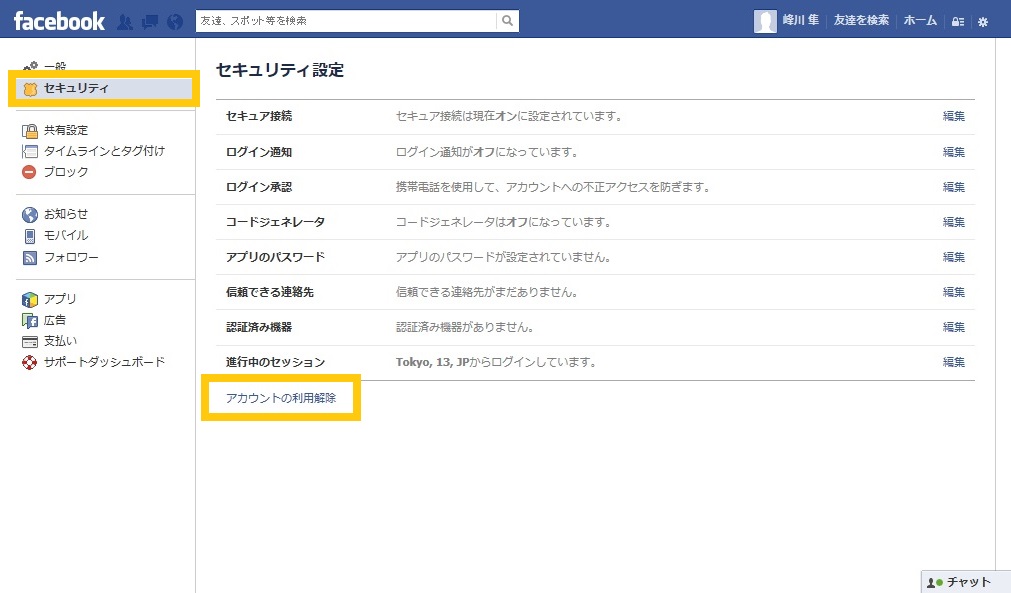1011x593 pixels.
Task: Expand the 認証済み機器 row label
Action: coord(259,327)
